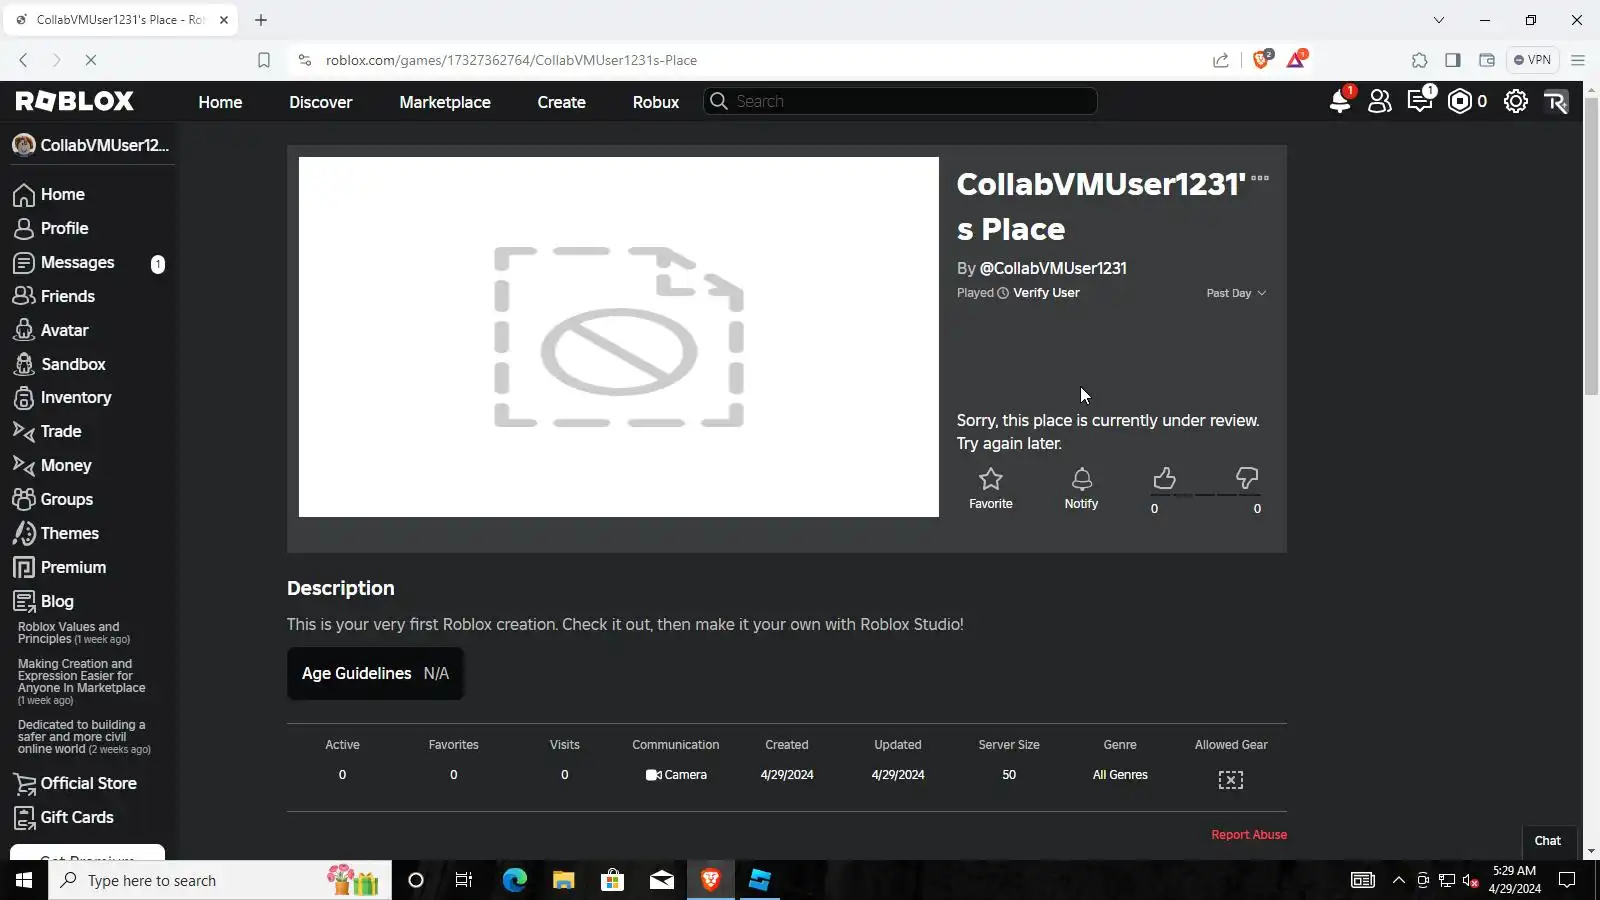Open Blog in the left sidebar
1600x900 pixels.
57,601
